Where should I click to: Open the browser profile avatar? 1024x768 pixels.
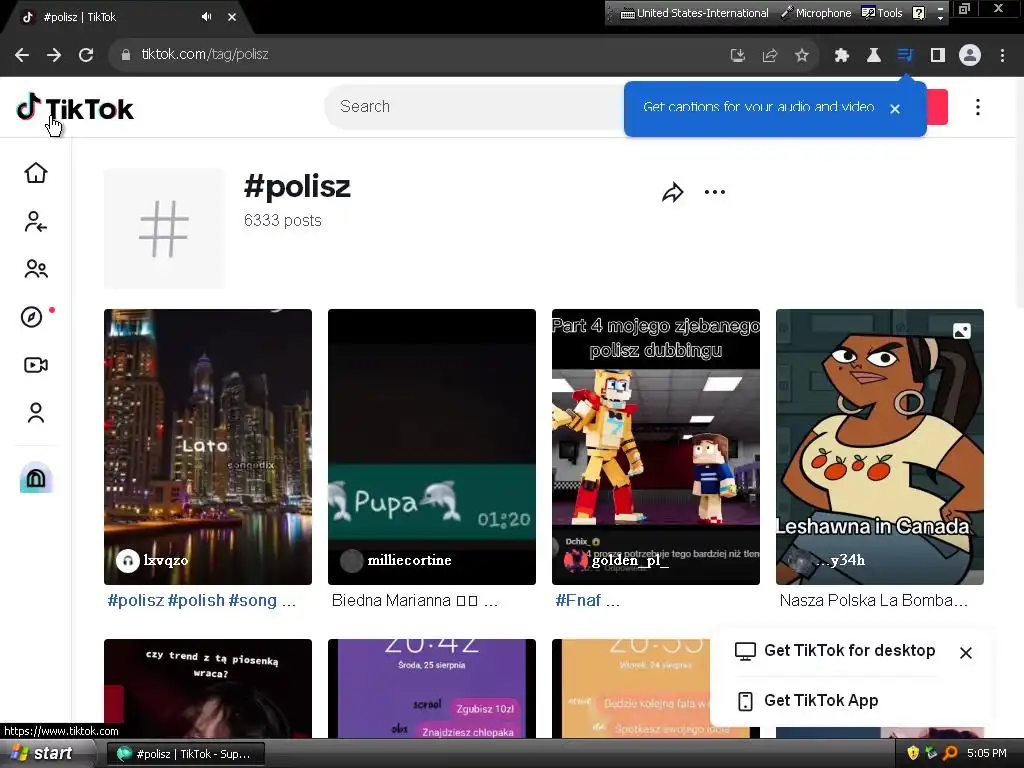pyautogui.click(x=970, y=56)
